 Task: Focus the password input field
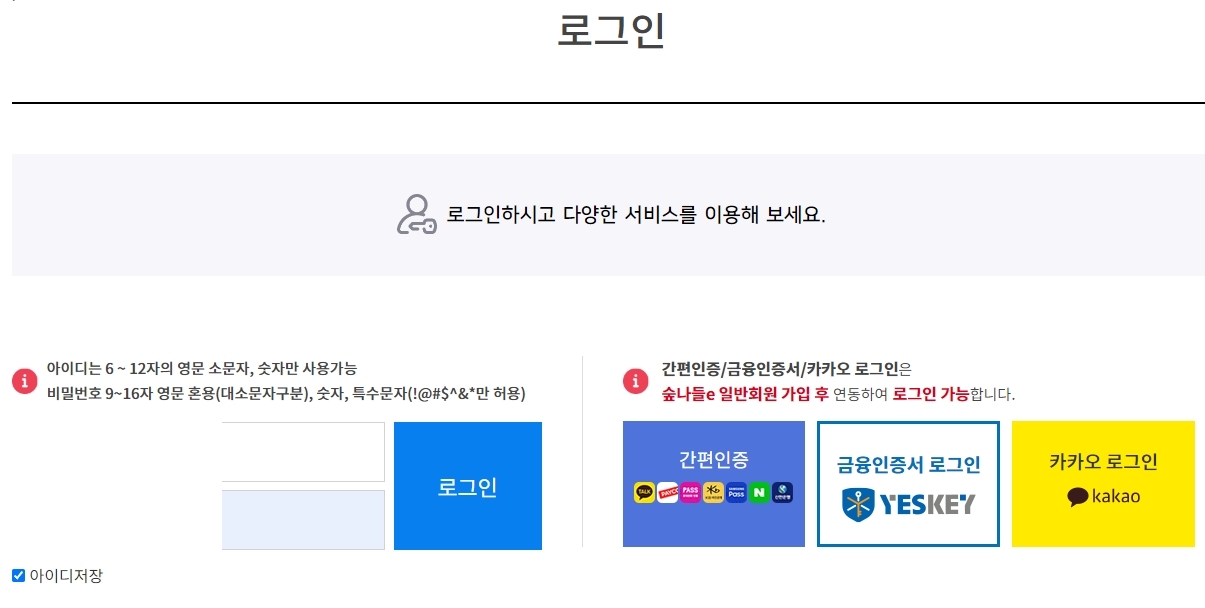tap(303, 520)
